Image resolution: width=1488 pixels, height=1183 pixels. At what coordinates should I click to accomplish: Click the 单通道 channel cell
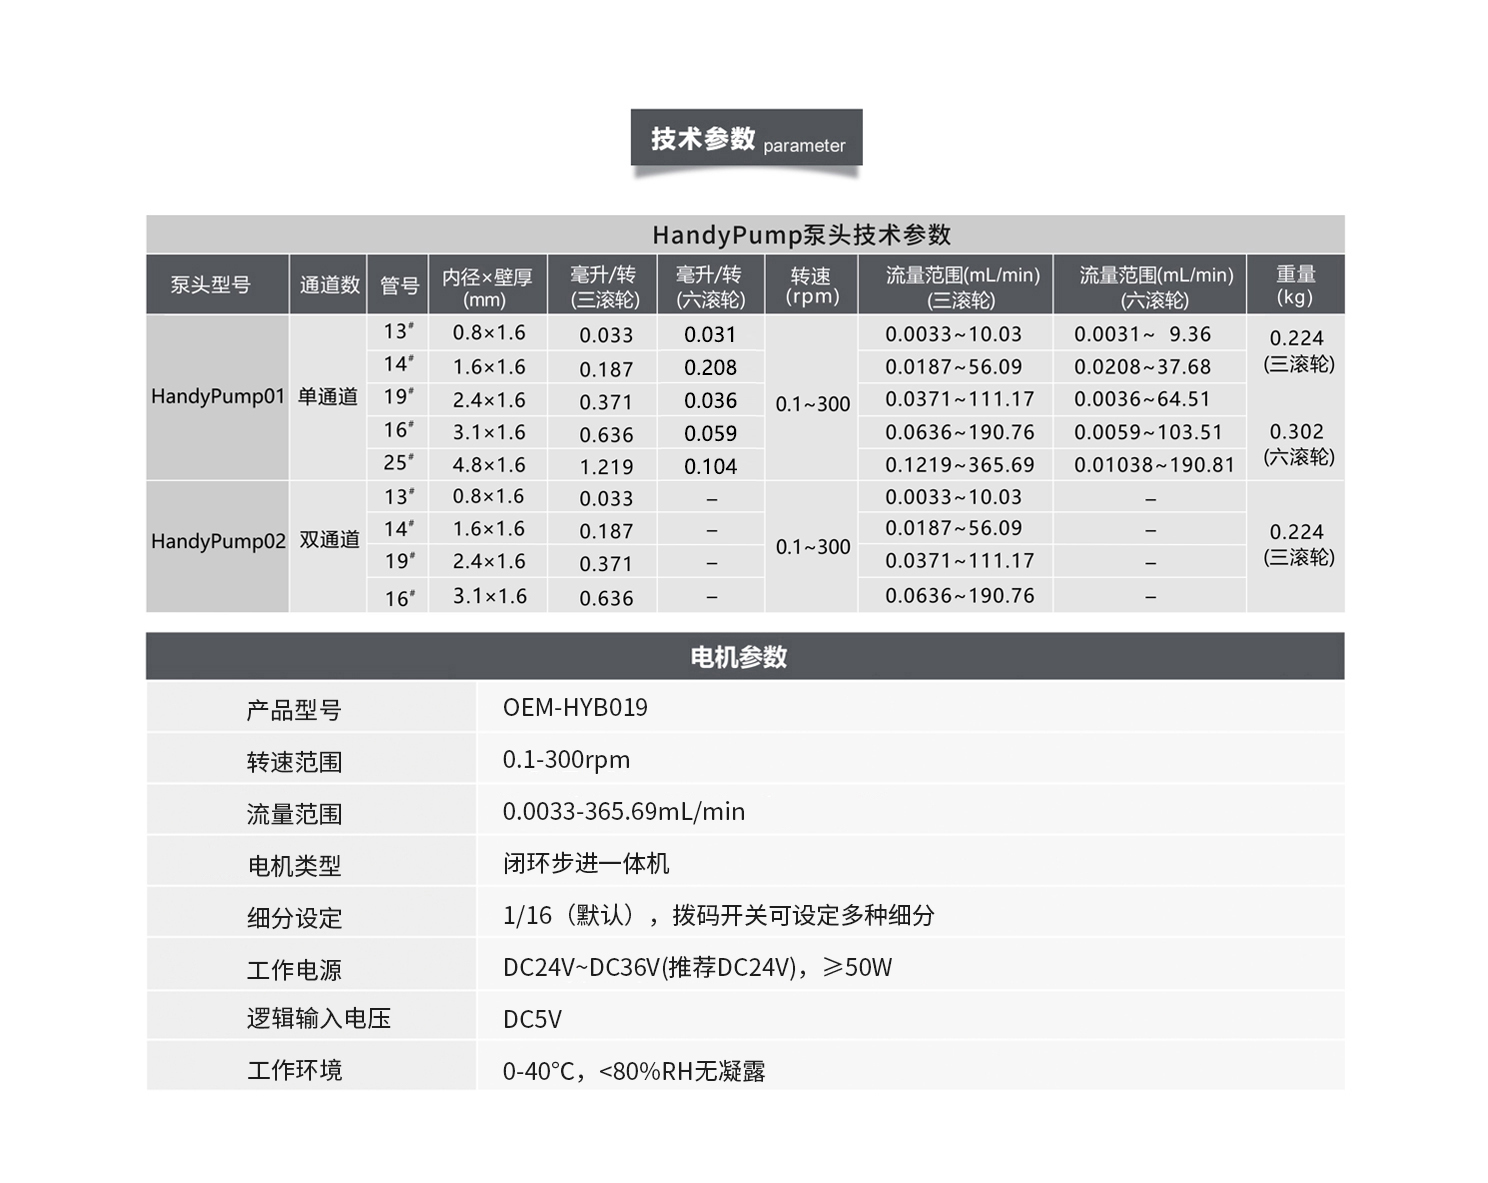pos(328,397)
